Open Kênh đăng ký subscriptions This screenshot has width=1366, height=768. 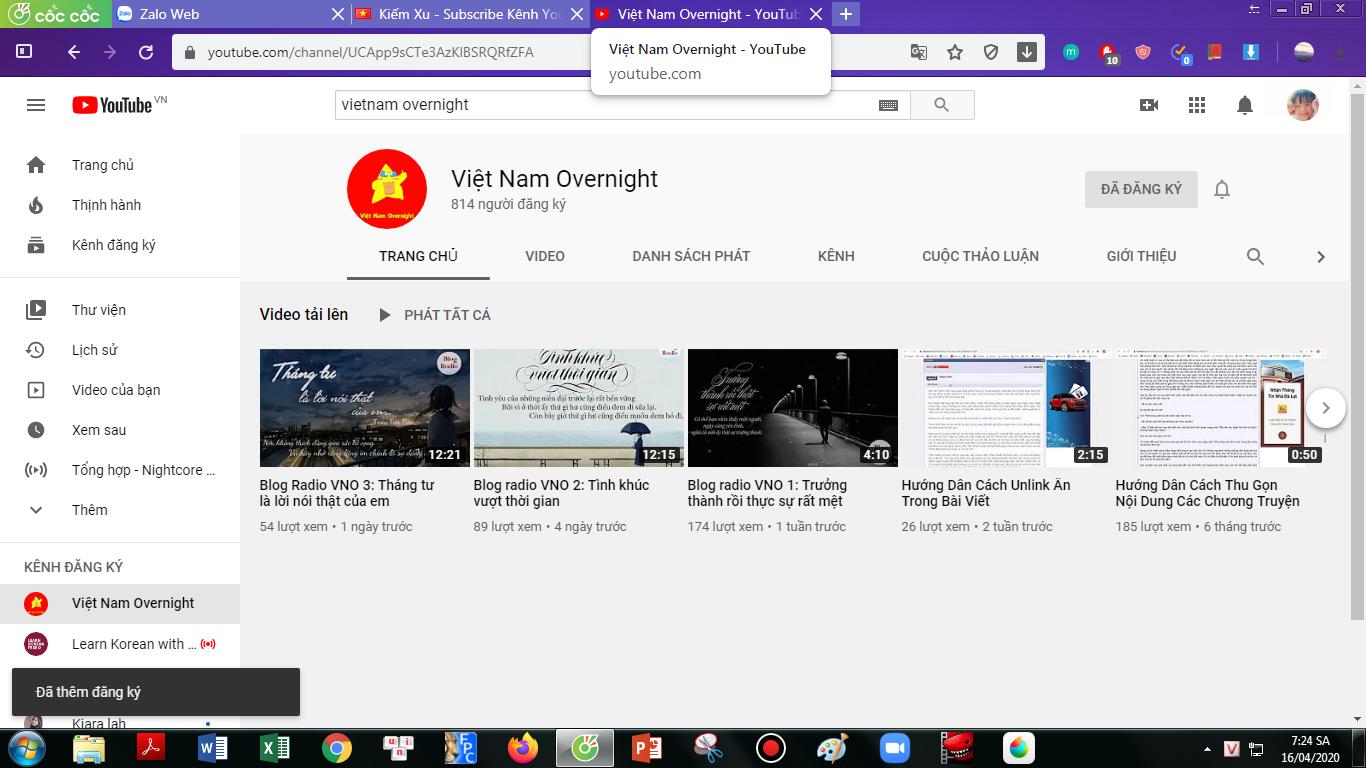[x=120, y=245]
